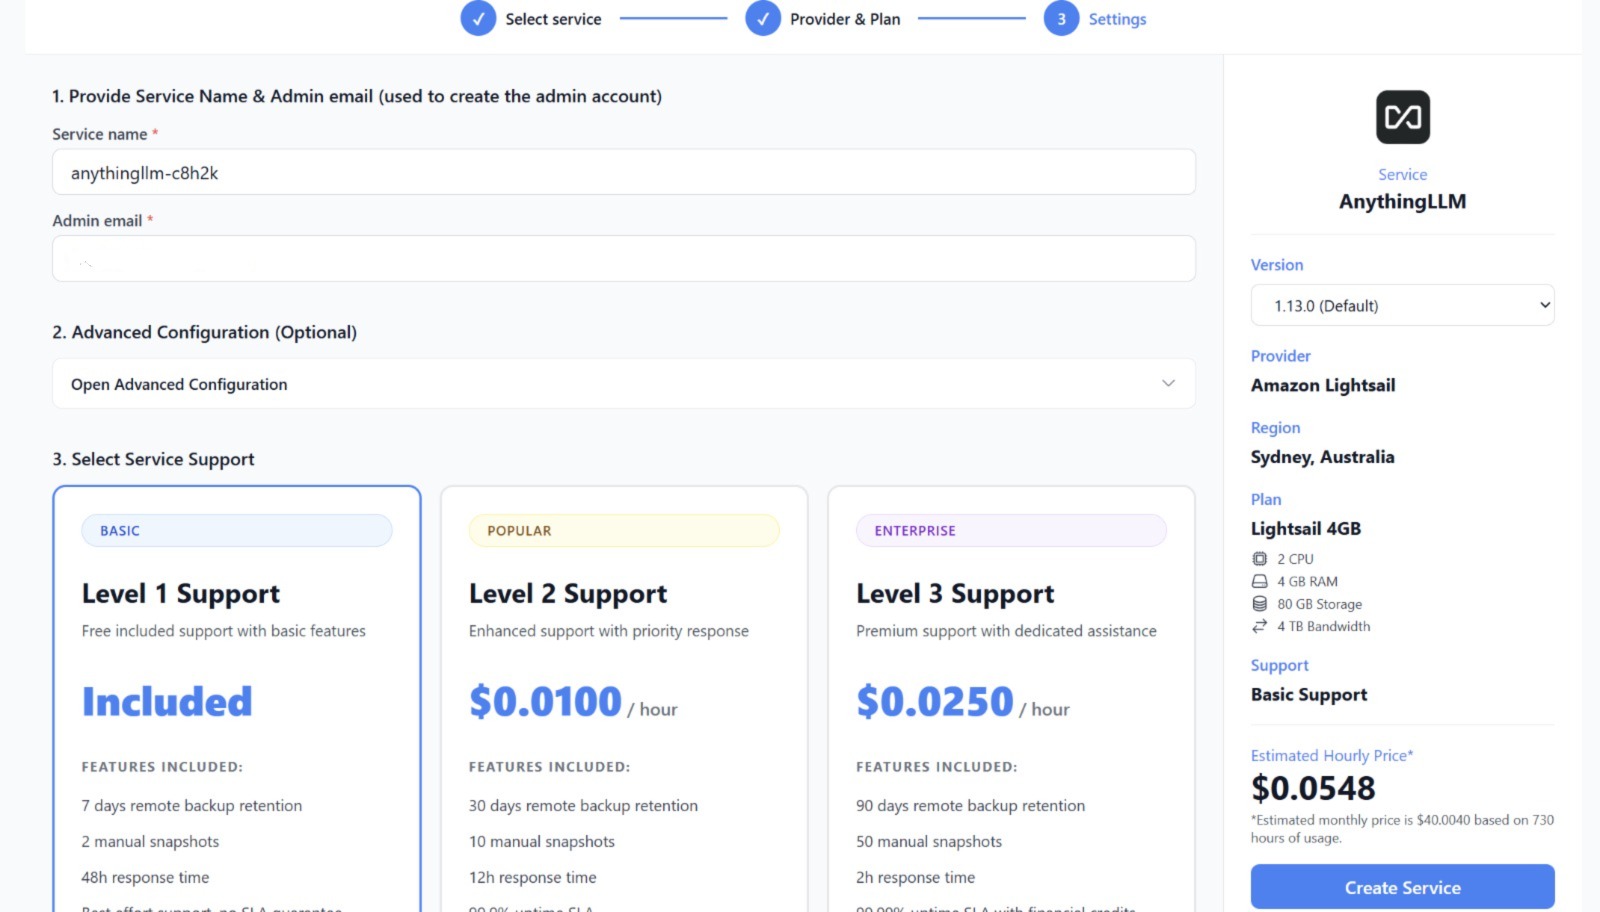Viewport: 1600px width, 912px height.
Task: Click the 7 days remote backup retention feature
Action: click(192, 806)
